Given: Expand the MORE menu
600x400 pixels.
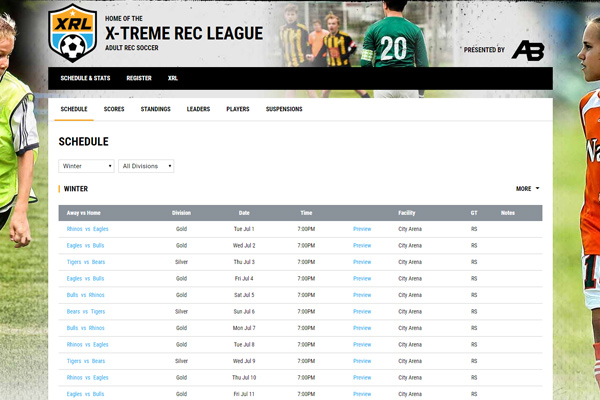Looking at the screenshot, I should click(x=527, y=188).
